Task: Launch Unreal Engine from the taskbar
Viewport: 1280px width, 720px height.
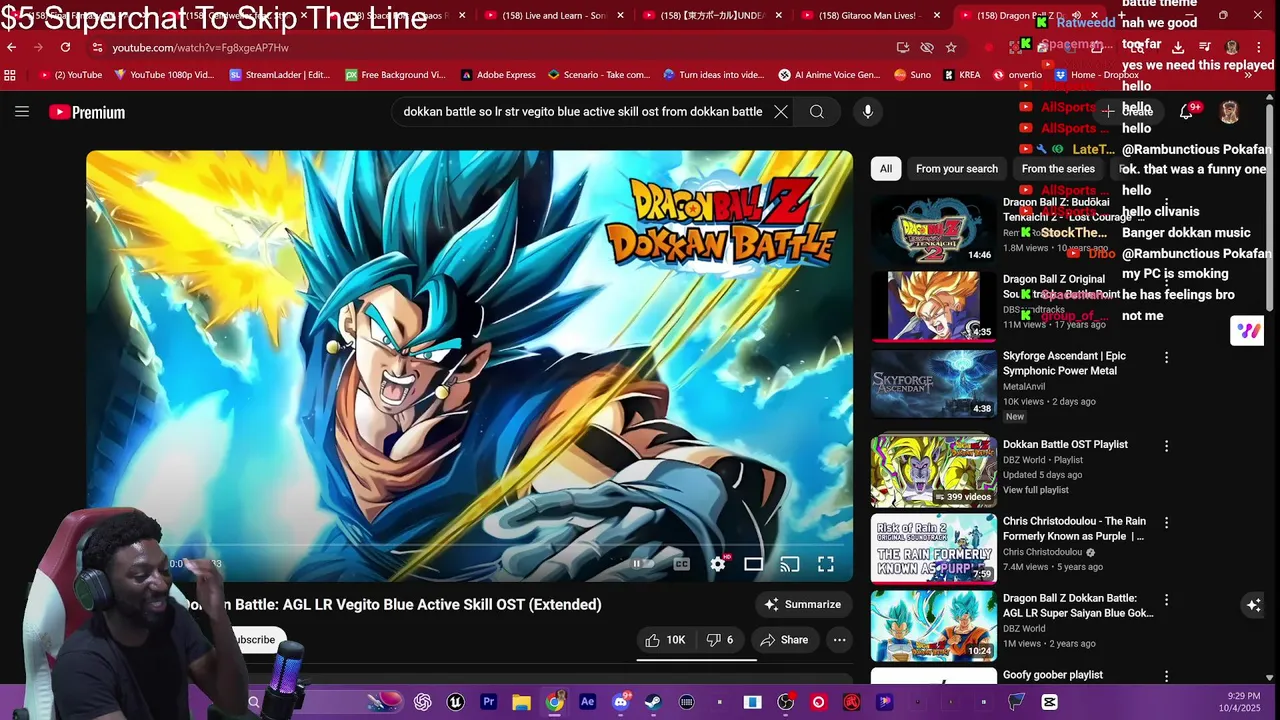Action: [x=455, y=702]
